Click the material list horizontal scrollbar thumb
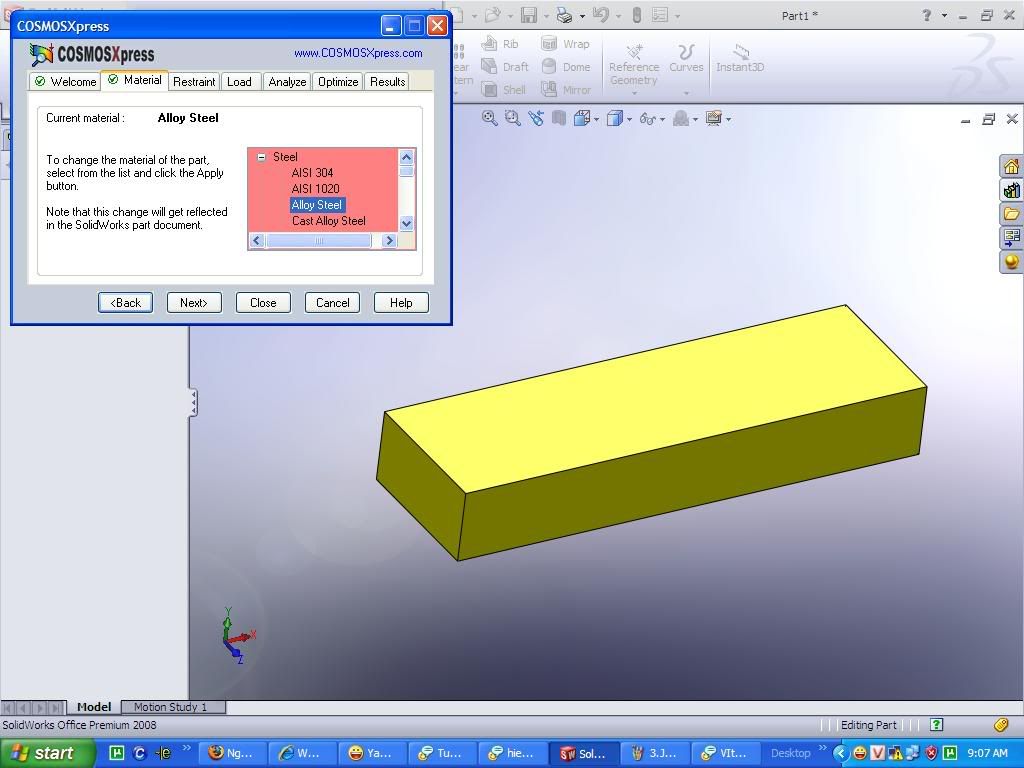This screenshot has width=1024, height=768. (318, 241)
